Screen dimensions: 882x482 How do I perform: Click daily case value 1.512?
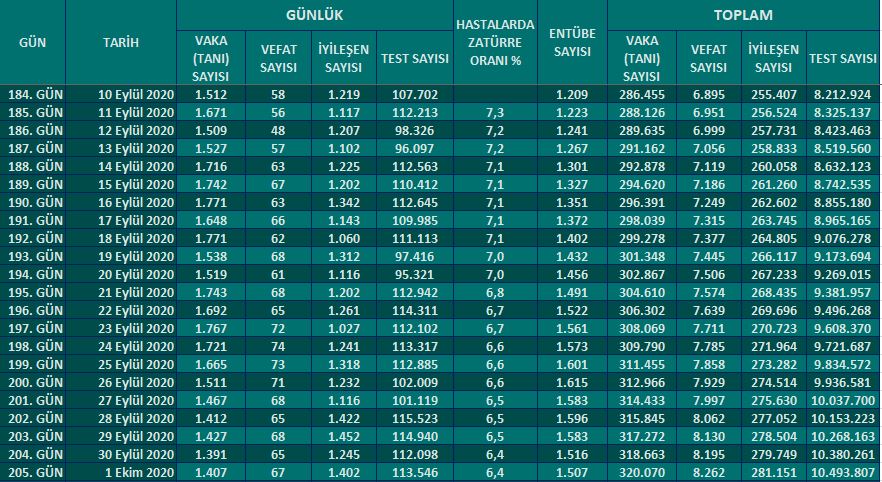point(211,94)
